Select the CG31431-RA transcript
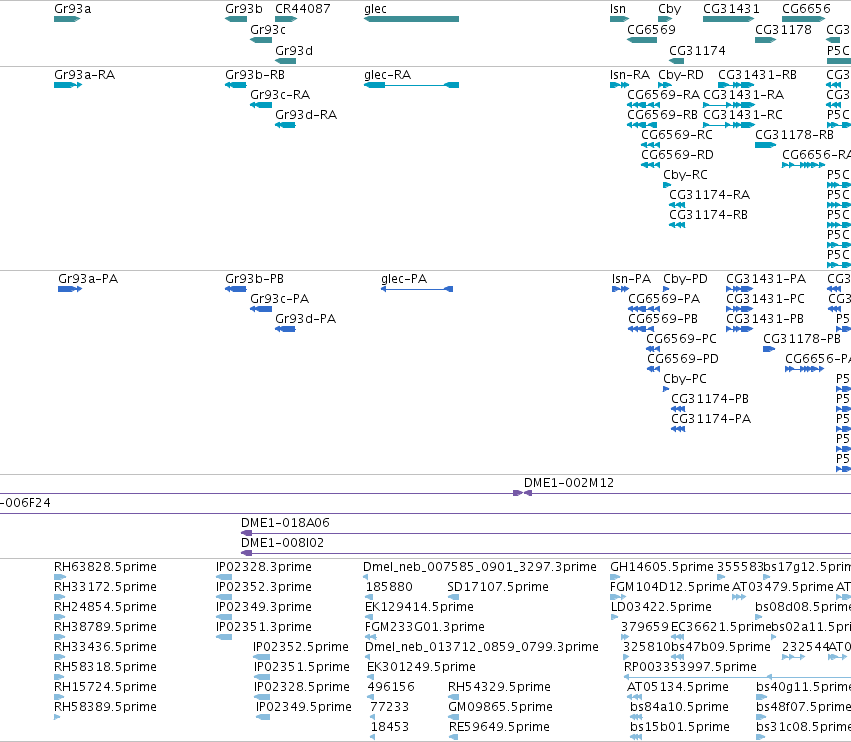The width and height of the screenshot is (851, 742). (728, 105)
